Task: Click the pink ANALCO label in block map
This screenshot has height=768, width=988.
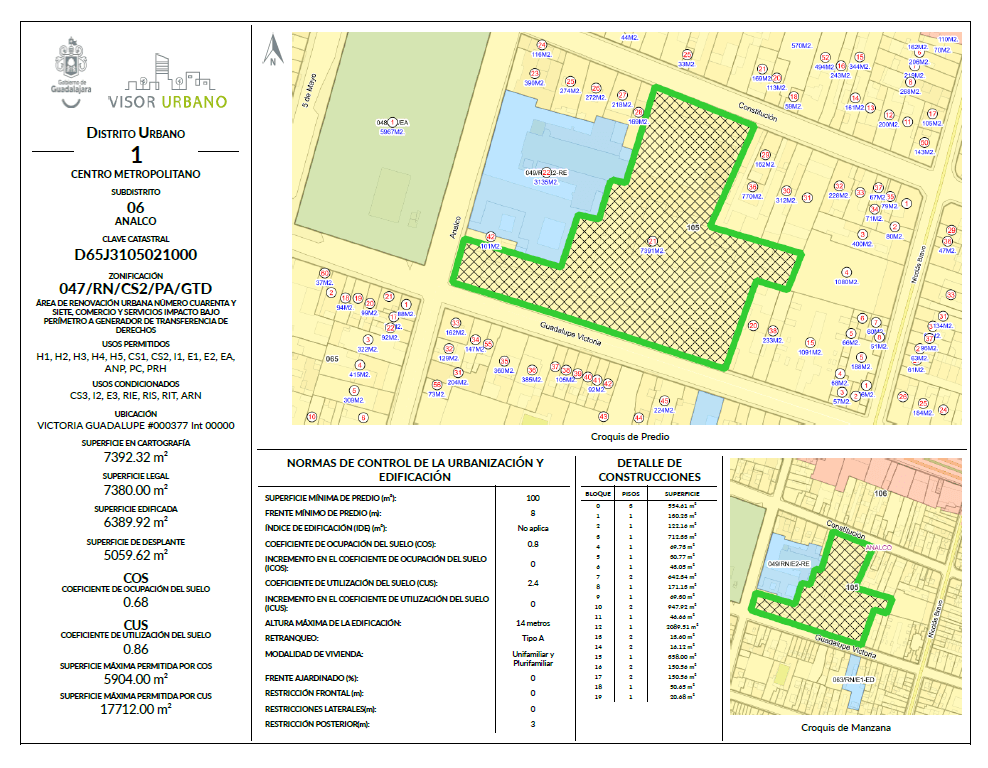Action: 877,548
